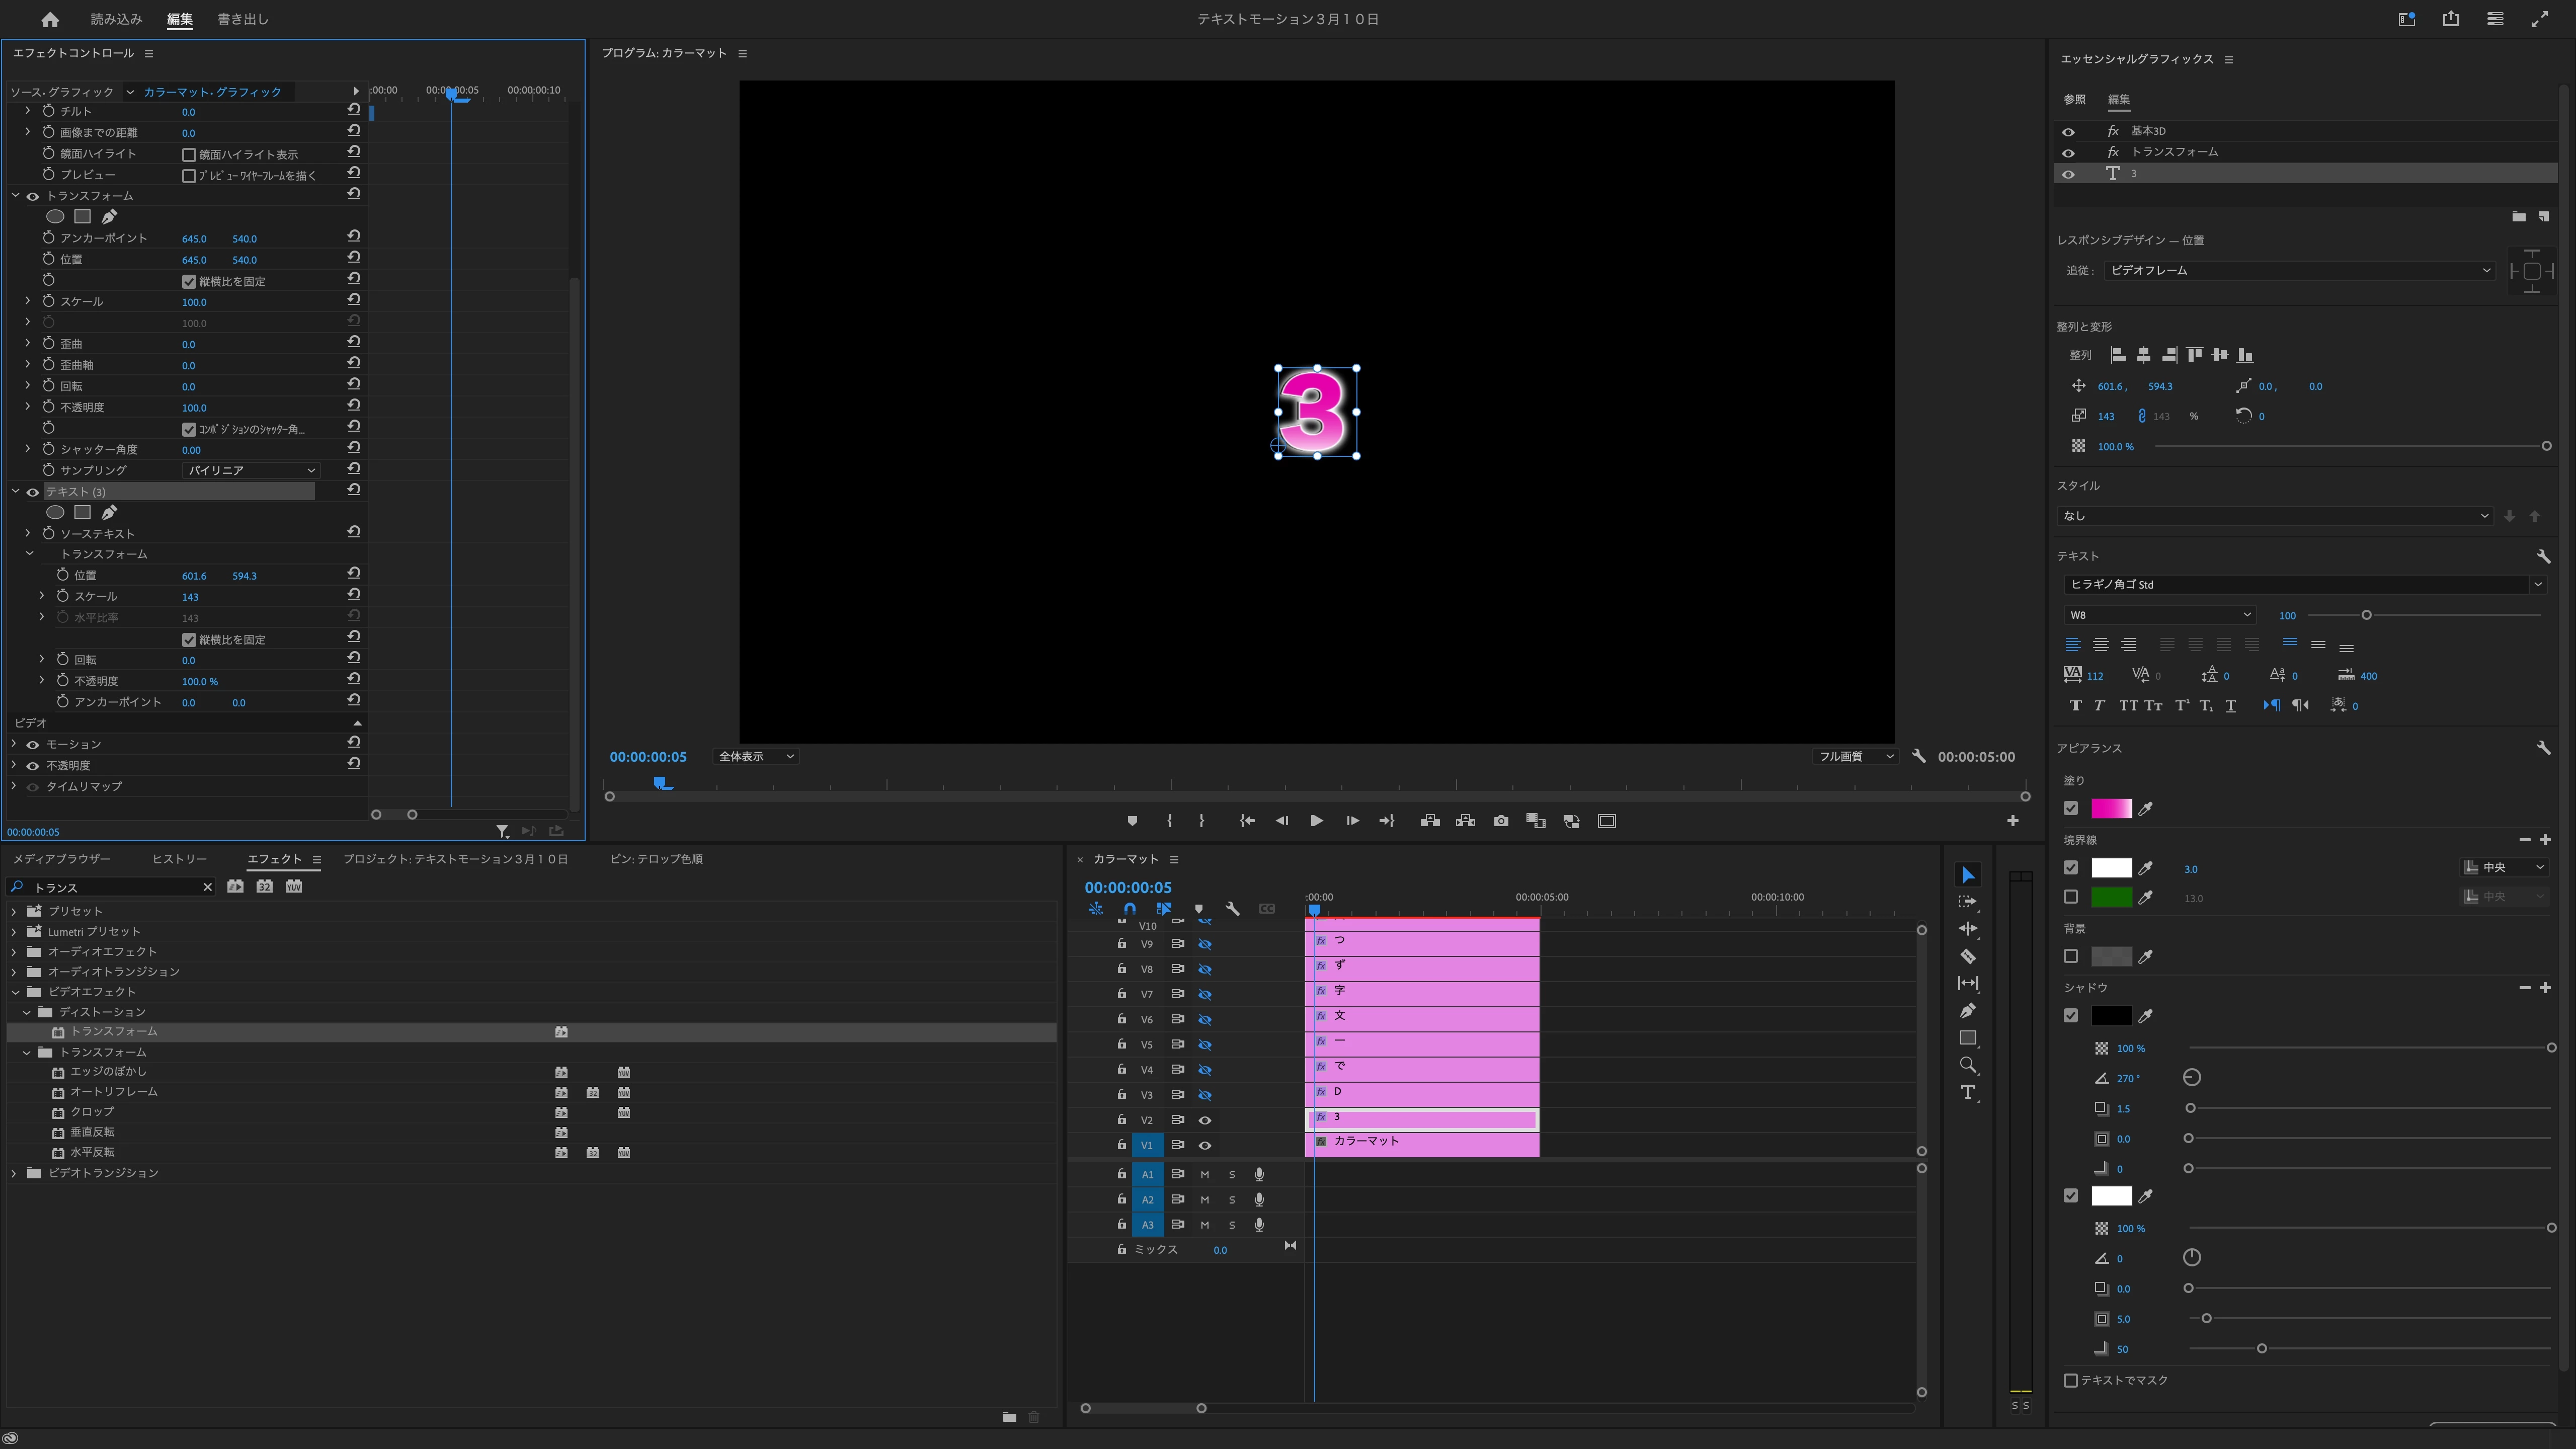Check the テキストでマスク checkbox
The height and width of the screenshot is (1449, 2576).
click(x=2070, y=1380)
